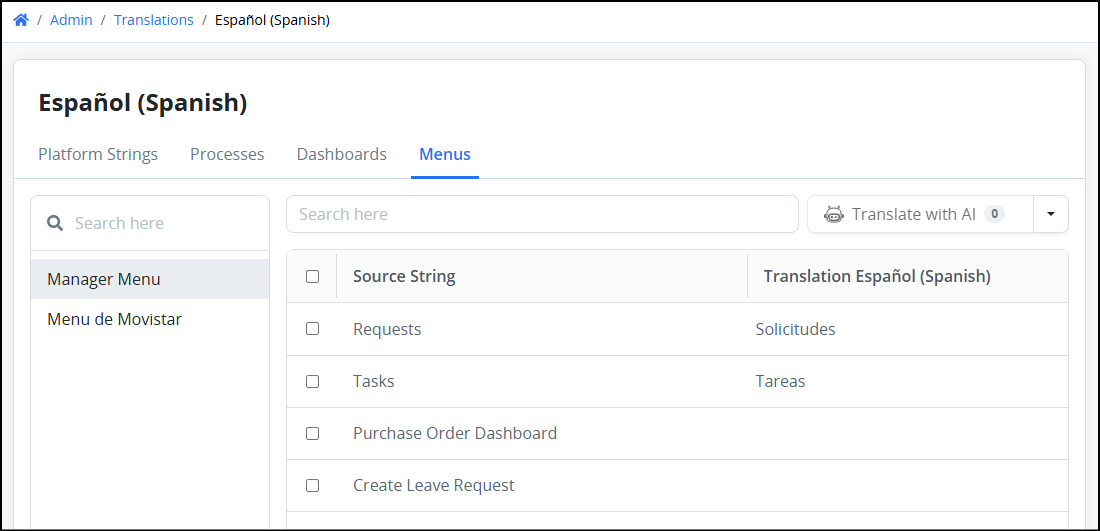This screenshot has height=531, width=1100.
Task: Check the Requests row checkbox
Action: coord(312,328)
